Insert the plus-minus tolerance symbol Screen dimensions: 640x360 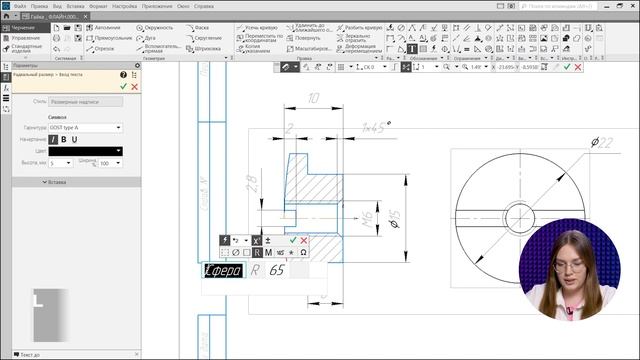point(268,240)
